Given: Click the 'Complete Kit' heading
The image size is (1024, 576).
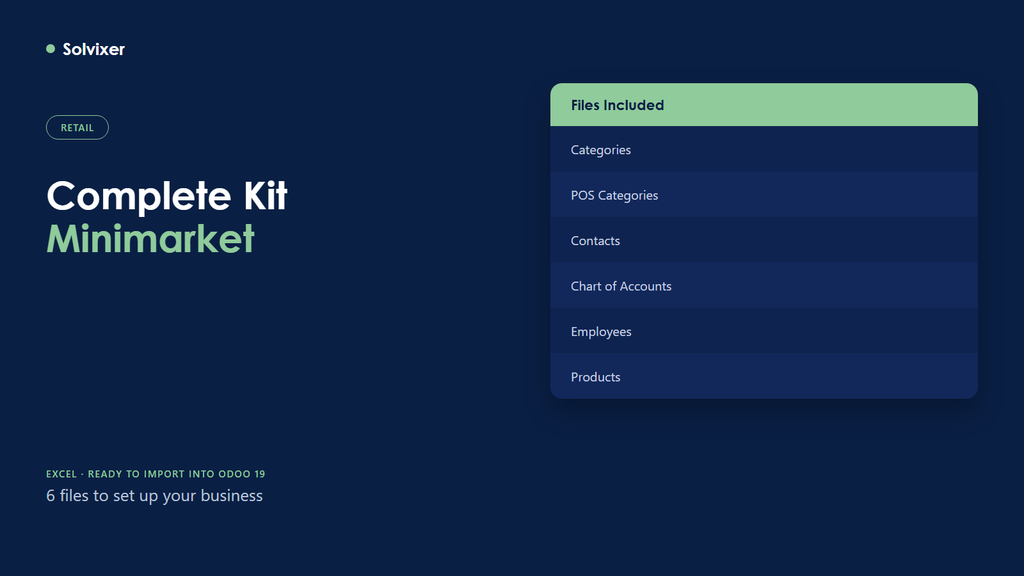Looking at the screenshot, I should click(x=167, y=195).
